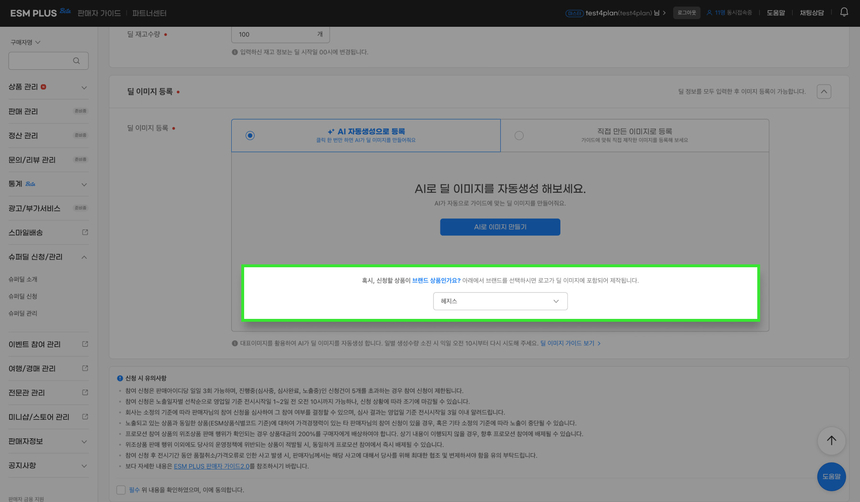860x502 pixels.
Task: Click the 로그아웃 button
Action: coord(686,13)
